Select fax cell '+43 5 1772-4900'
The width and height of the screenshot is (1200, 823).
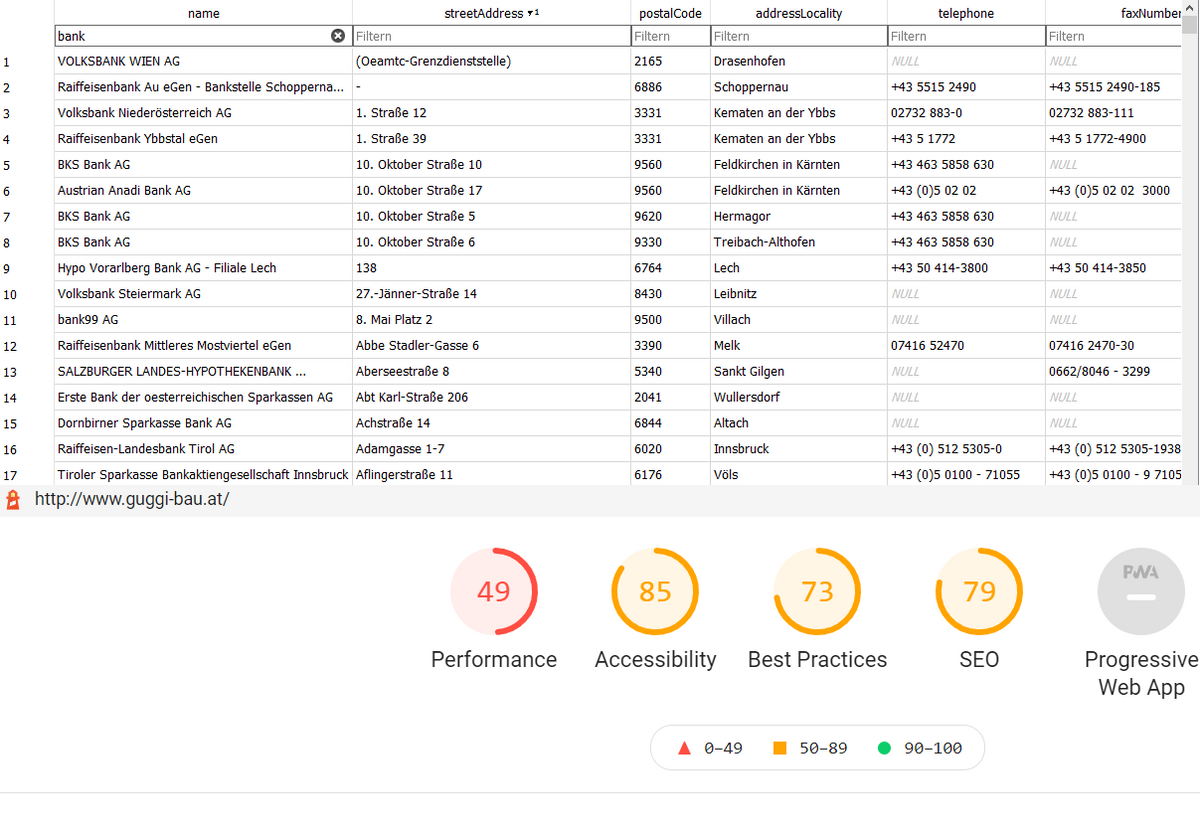pyautogui.click(x=1114, y=139)
